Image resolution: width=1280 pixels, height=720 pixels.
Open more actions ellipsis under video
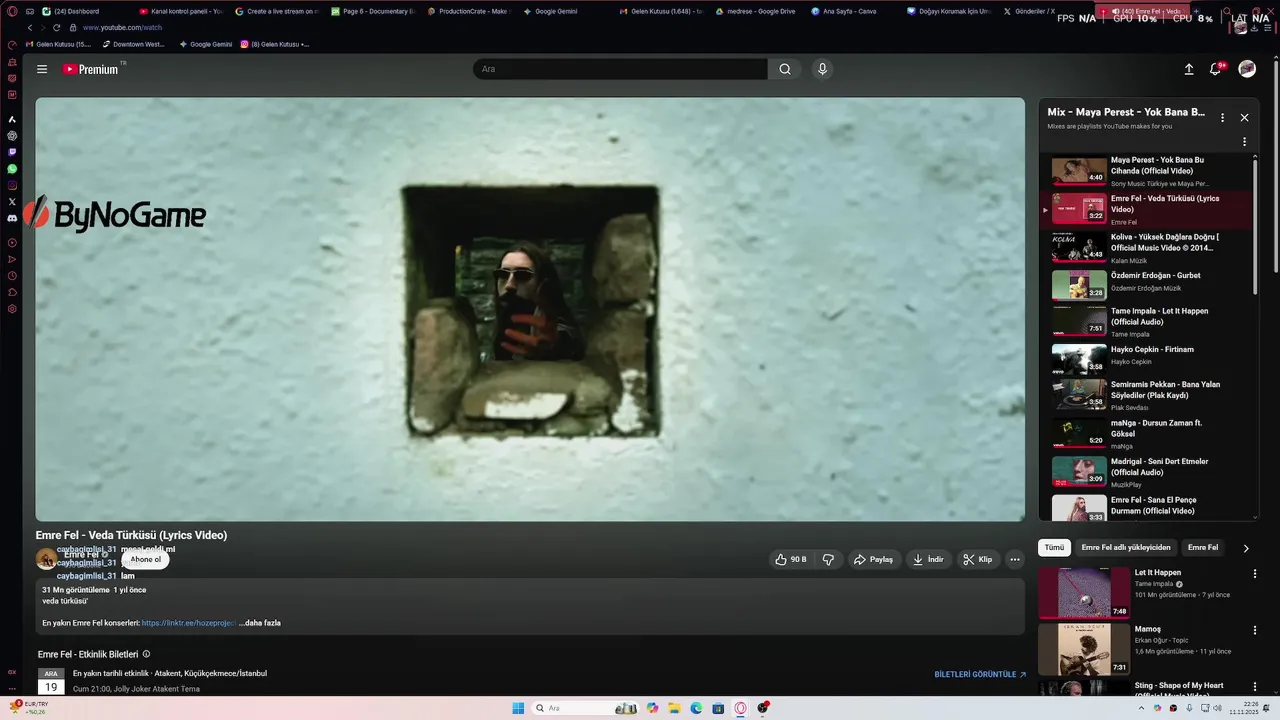coord(1015,559)
